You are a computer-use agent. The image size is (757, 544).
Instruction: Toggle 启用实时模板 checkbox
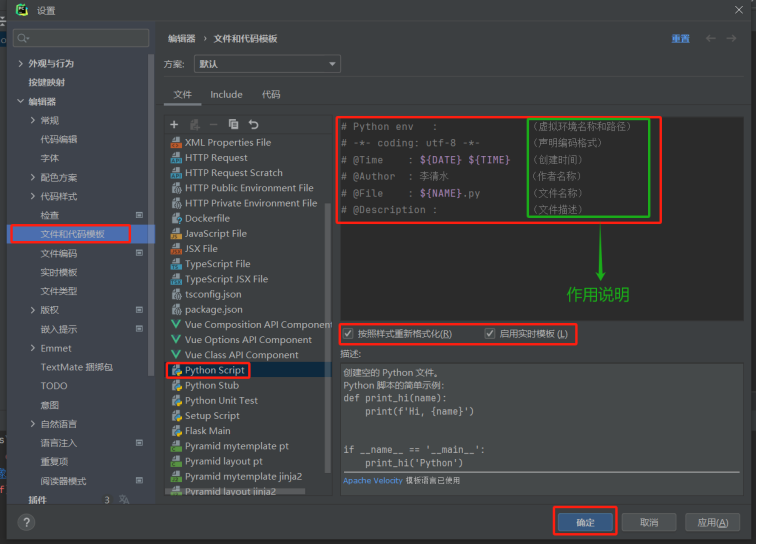(490, 333)
